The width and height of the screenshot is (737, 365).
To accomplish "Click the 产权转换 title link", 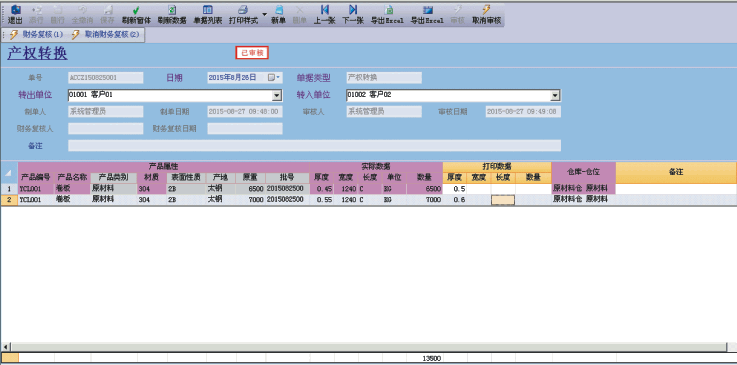I will point(37,54).
